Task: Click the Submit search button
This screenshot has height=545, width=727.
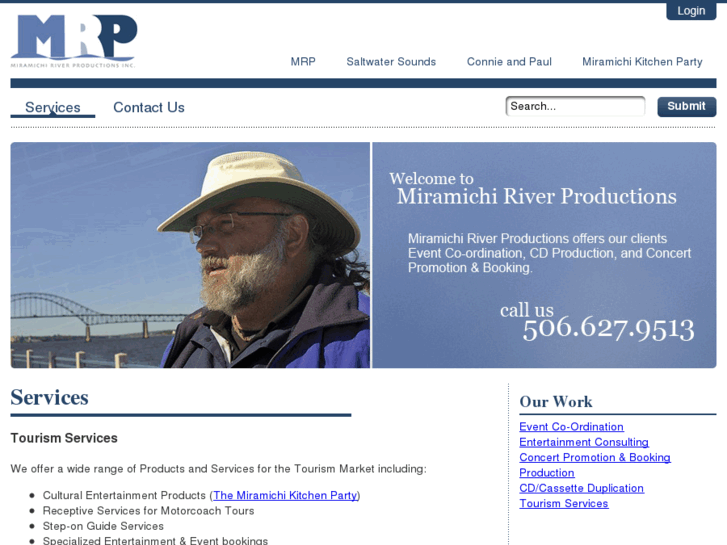Action: tap(687, 107)
